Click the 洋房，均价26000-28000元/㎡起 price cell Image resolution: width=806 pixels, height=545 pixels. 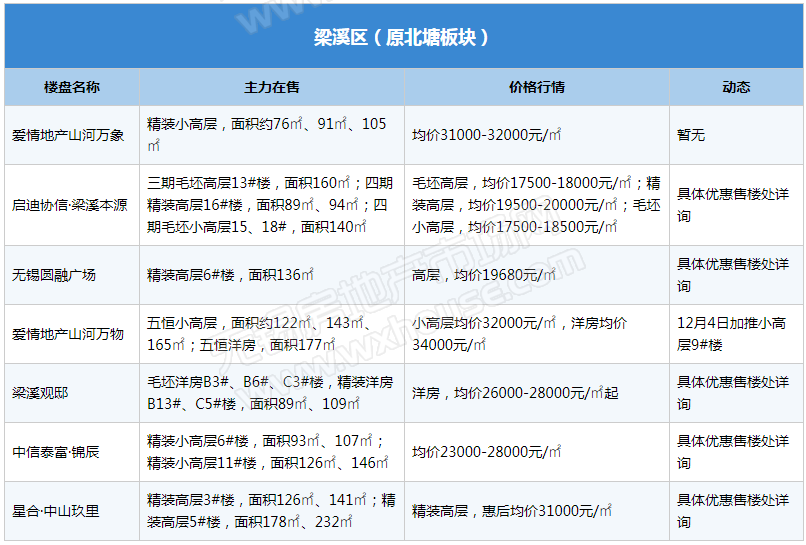click(515, 393)
